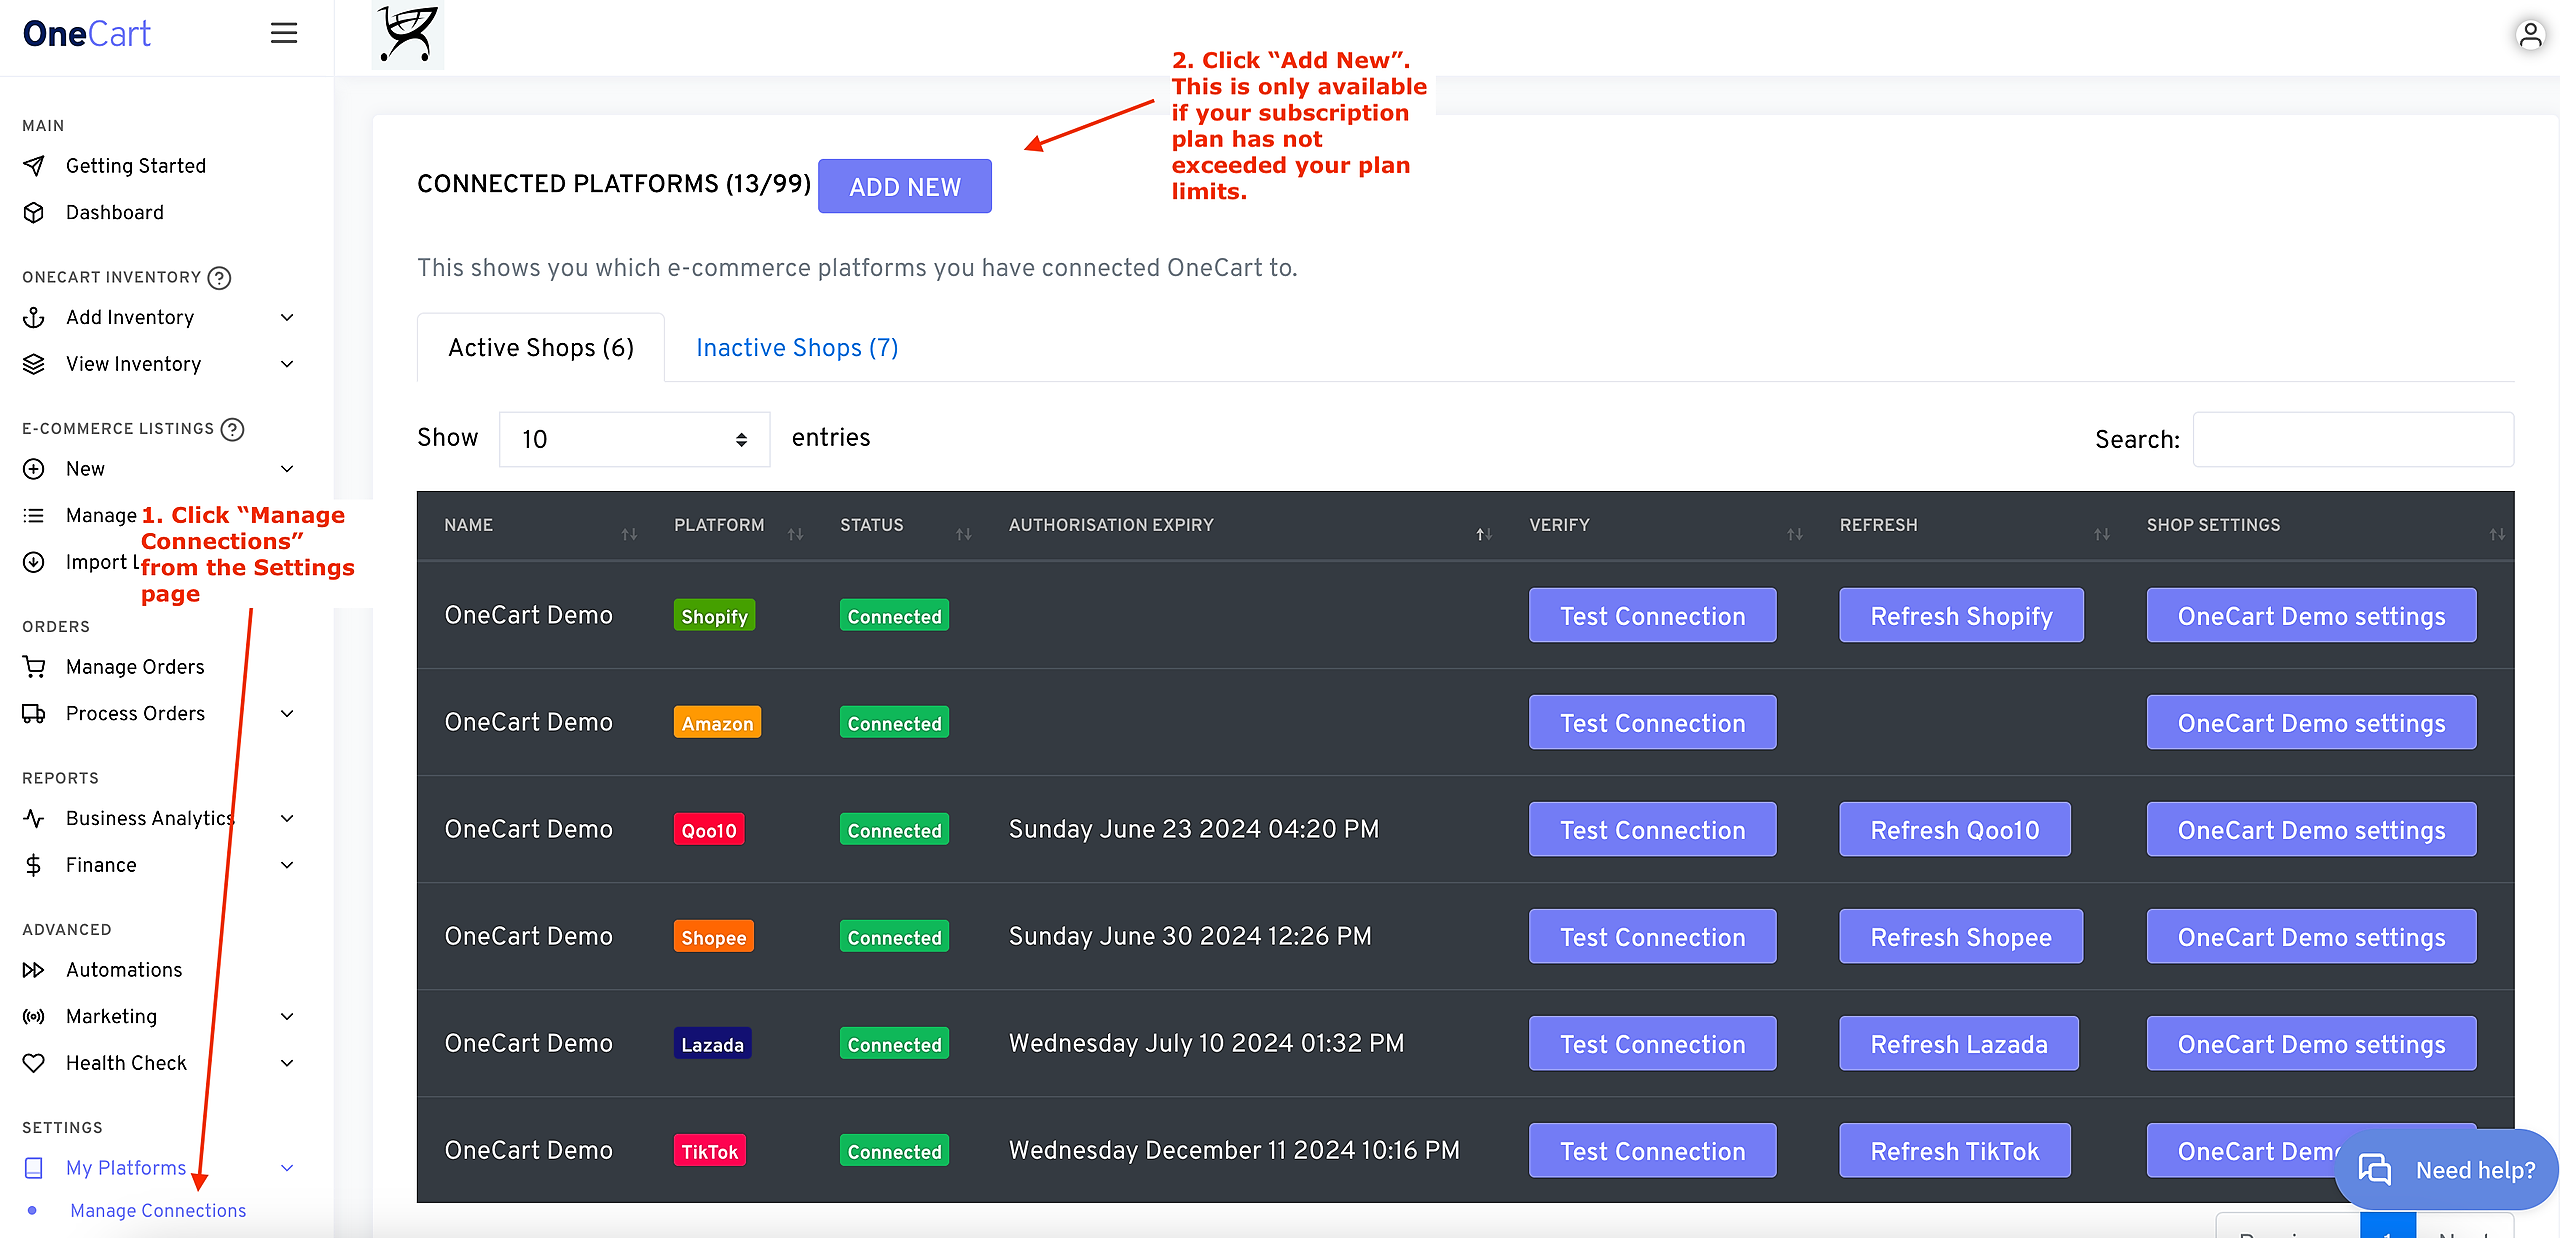Open the Show entries dropdown
Viewport: 2560px width, 1238px height.
pos(634,439)
